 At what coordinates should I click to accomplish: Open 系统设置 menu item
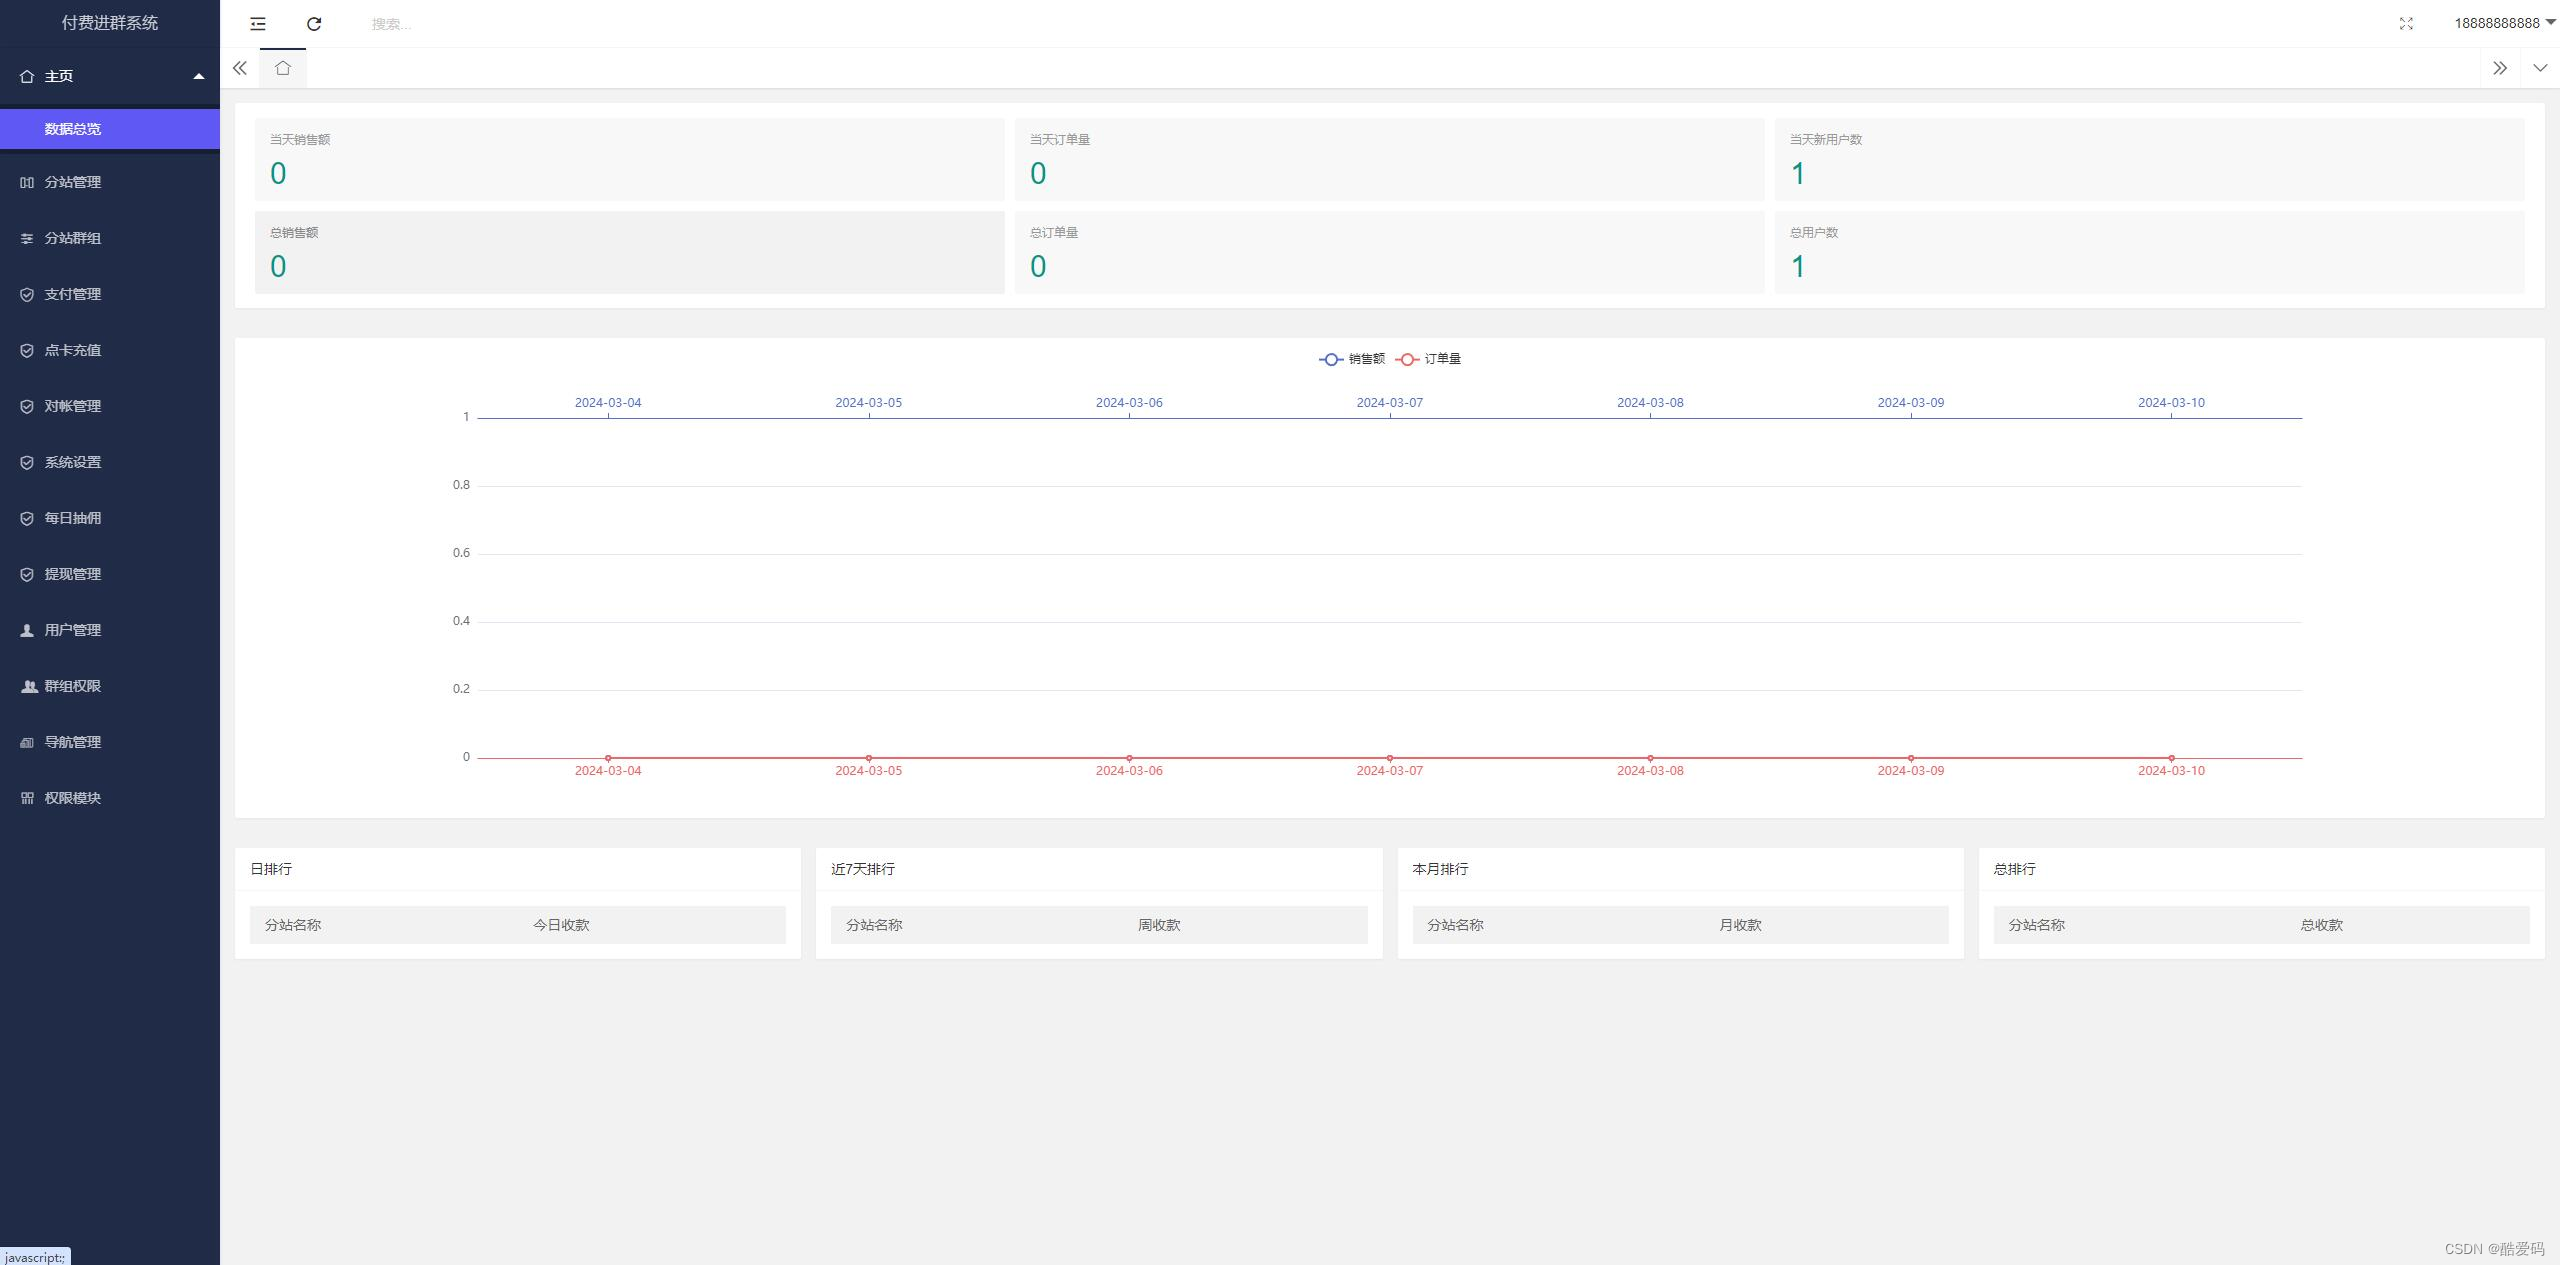pos(110,462)
